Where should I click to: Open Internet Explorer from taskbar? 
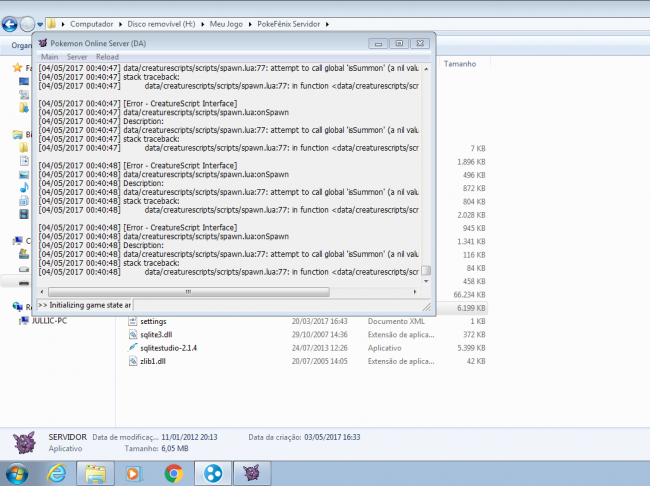[57, 474]
